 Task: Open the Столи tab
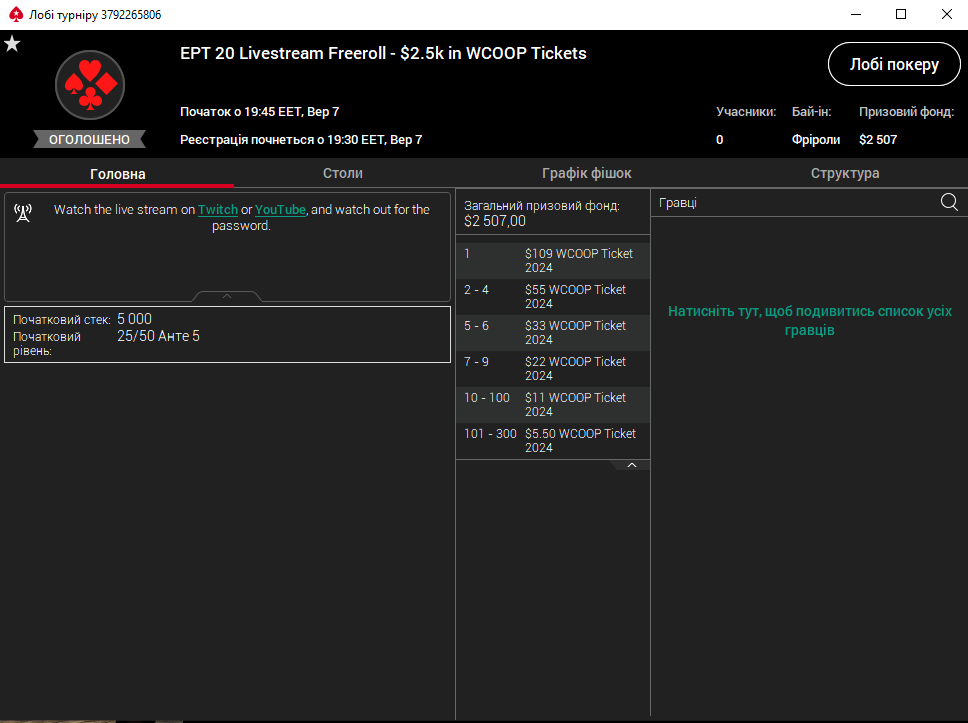click(343, 173)
